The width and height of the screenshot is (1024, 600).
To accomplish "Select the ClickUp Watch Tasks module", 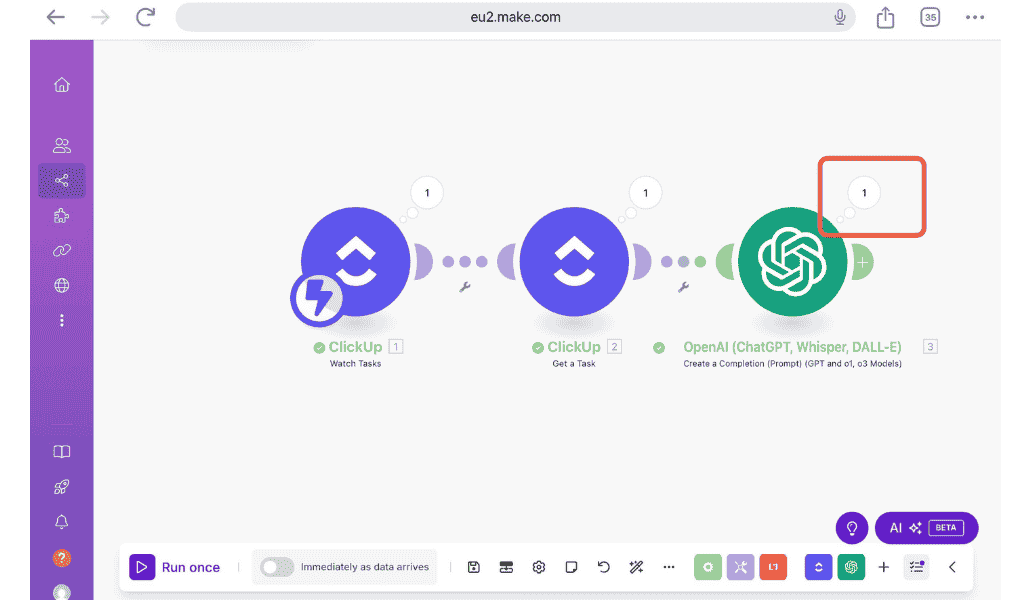I will click(x=356, y=261).
